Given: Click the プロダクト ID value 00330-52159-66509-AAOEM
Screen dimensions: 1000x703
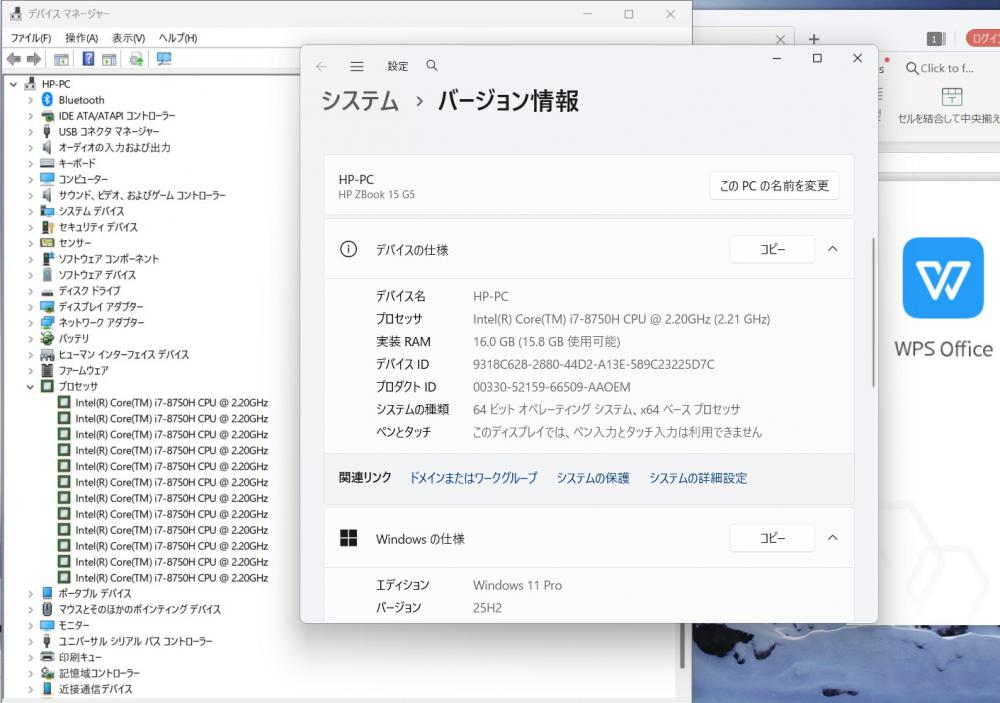Looking at the screenshot, I should pos(551,387).
